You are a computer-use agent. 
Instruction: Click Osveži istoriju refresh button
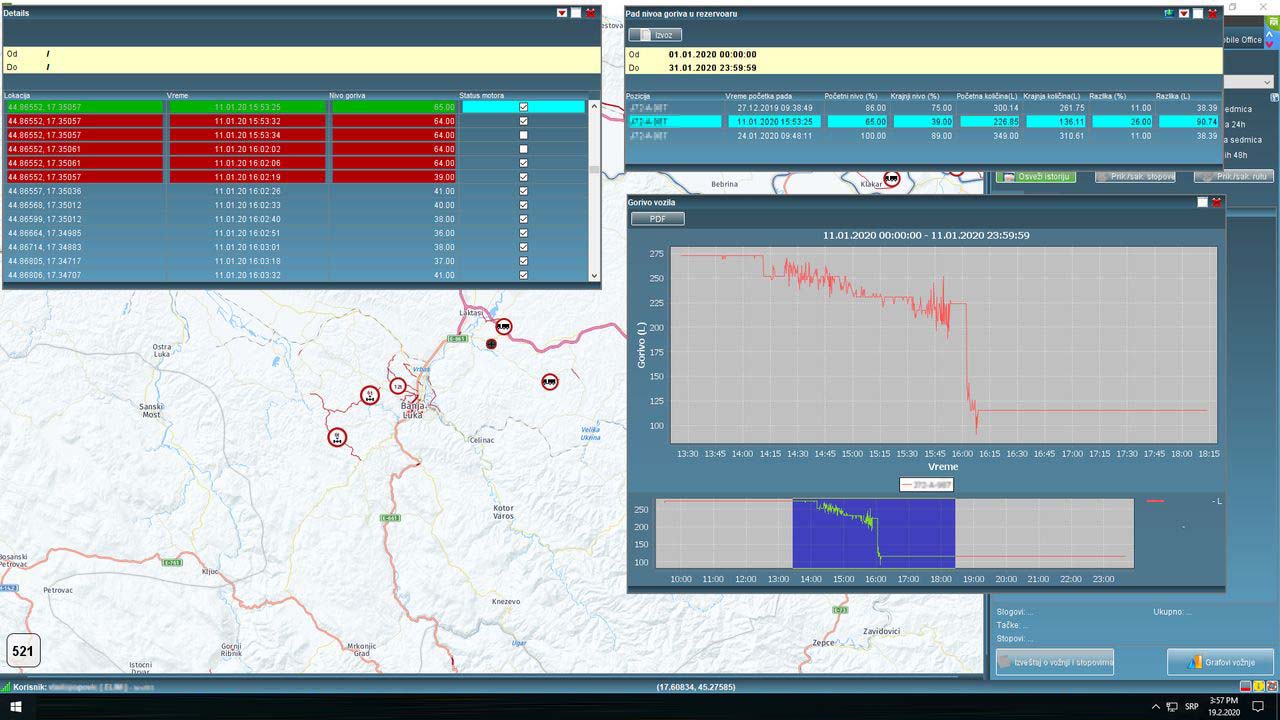pyautogui.click(x=1035, y=177)
